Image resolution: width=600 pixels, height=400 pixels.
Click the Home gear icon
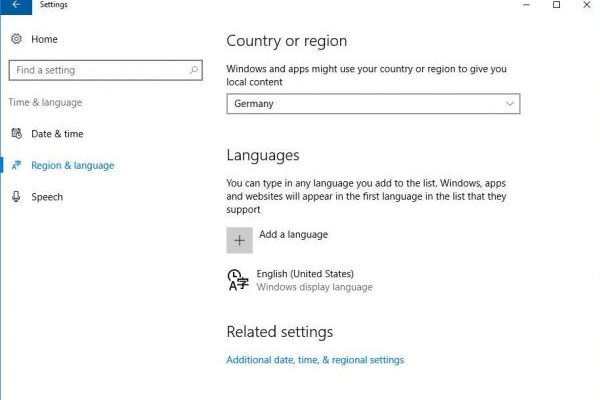point(16,39)
